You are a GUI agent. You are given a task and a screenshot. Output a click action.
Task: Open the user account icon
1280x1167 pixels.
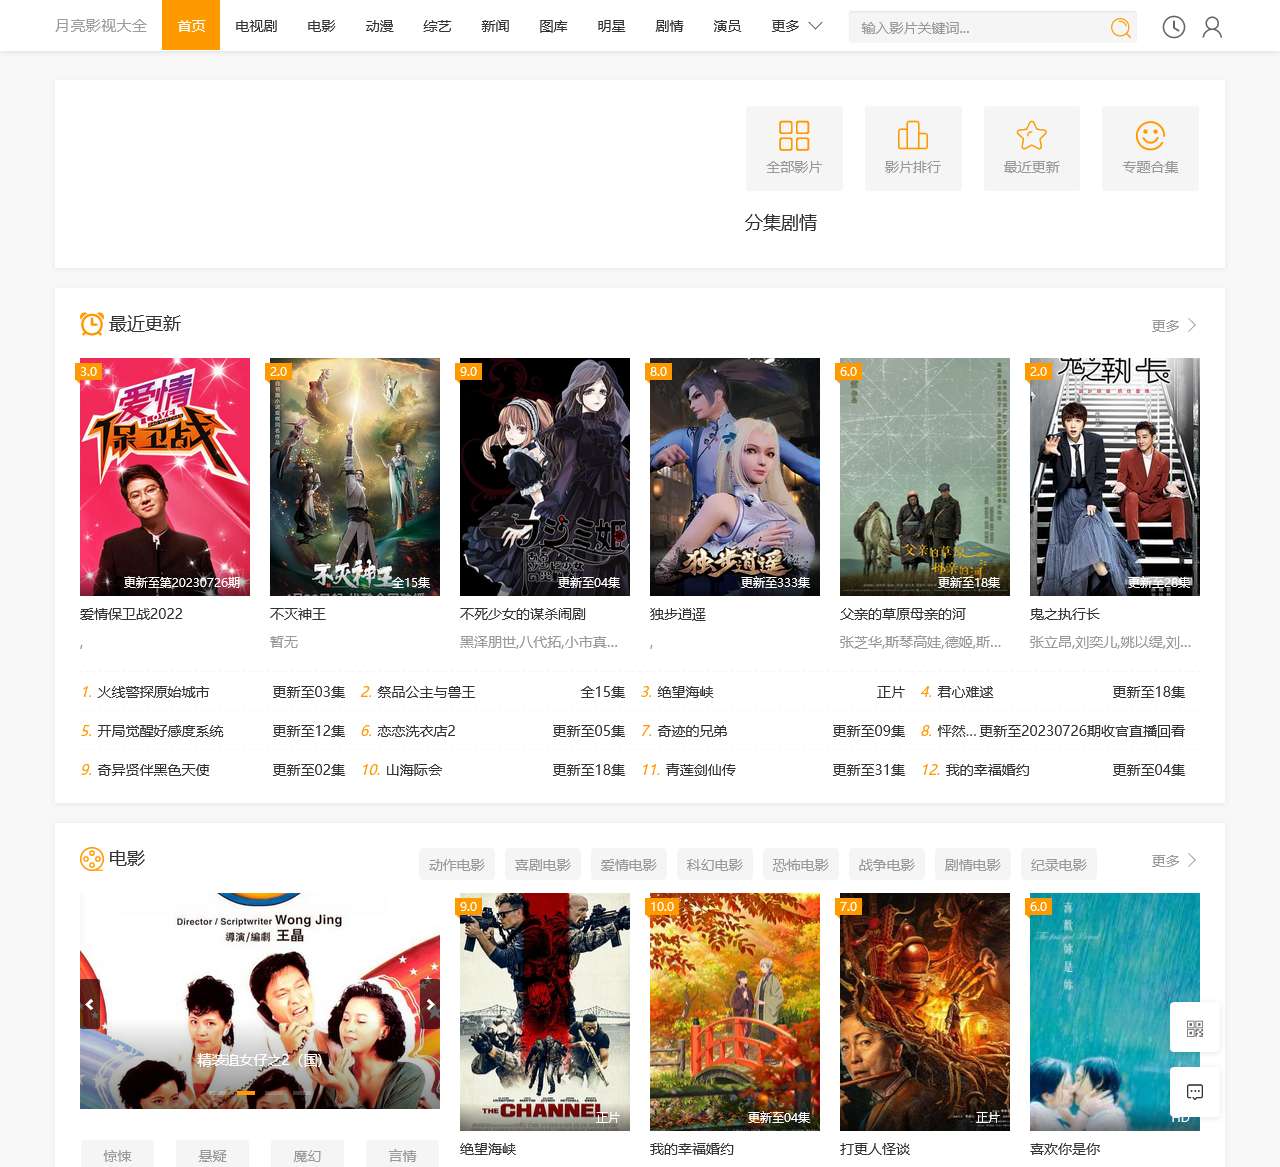[x=1212, y=27]
